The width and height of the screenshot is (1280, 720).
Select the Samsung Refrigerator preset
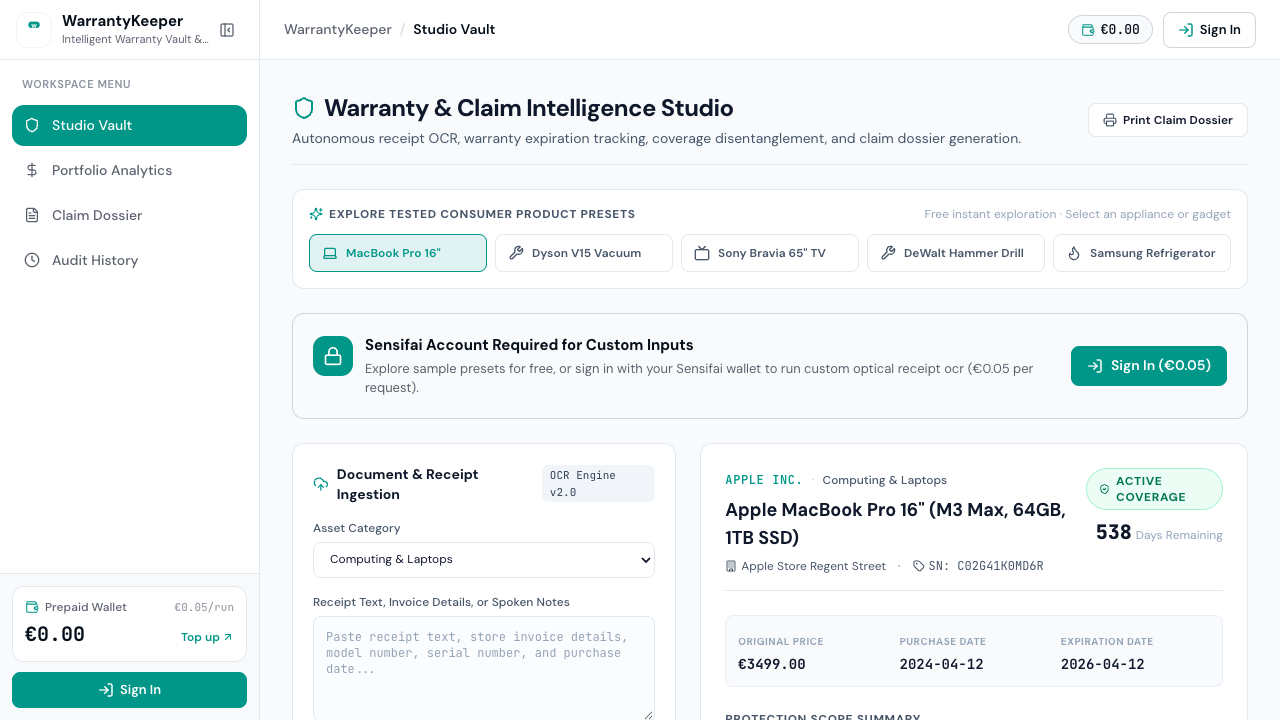click(x=1142, y=253)
